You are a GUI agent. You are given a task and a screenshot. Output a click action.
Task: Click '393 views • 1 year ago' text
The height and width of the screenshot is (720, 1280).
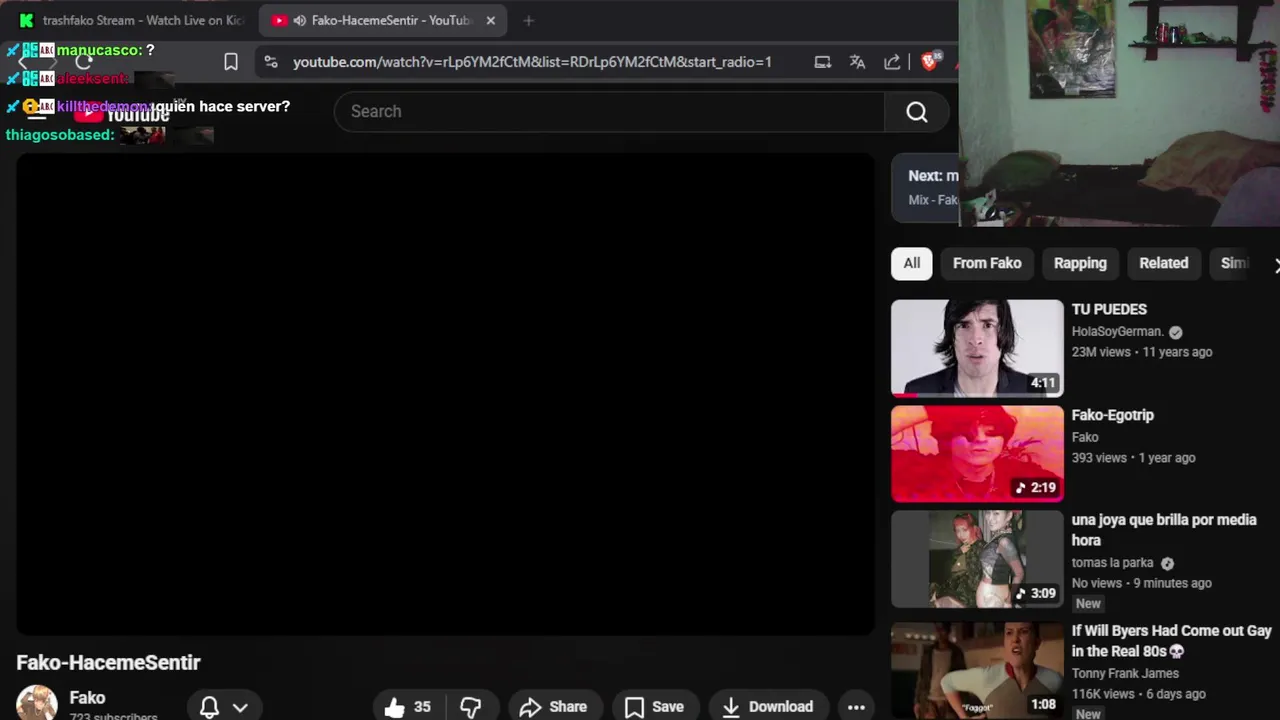coord(1133,458)
